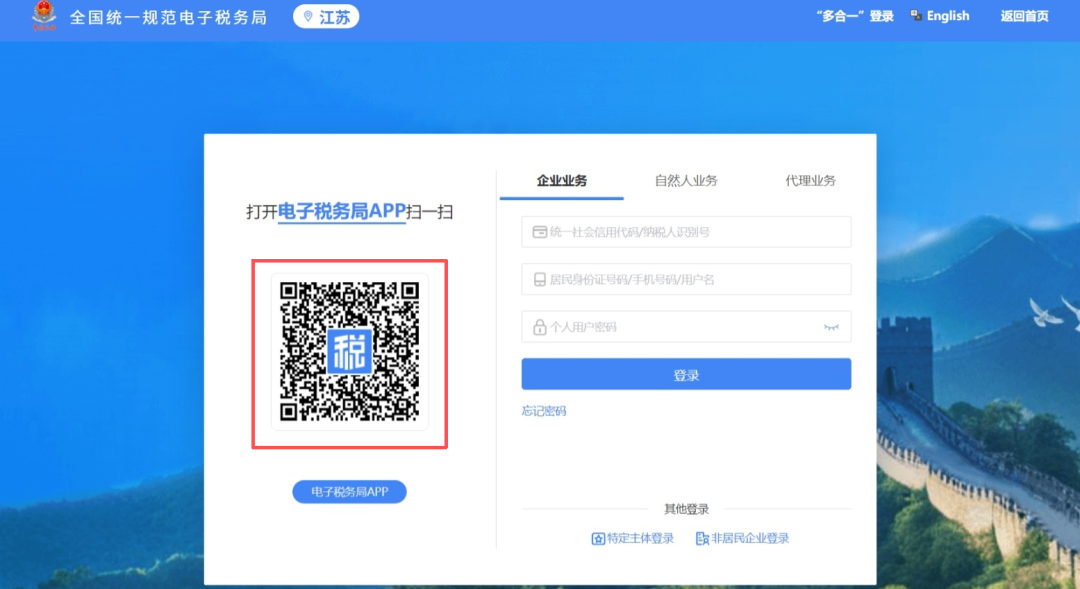Open the "多合一"登录 link

coord(854,17)
